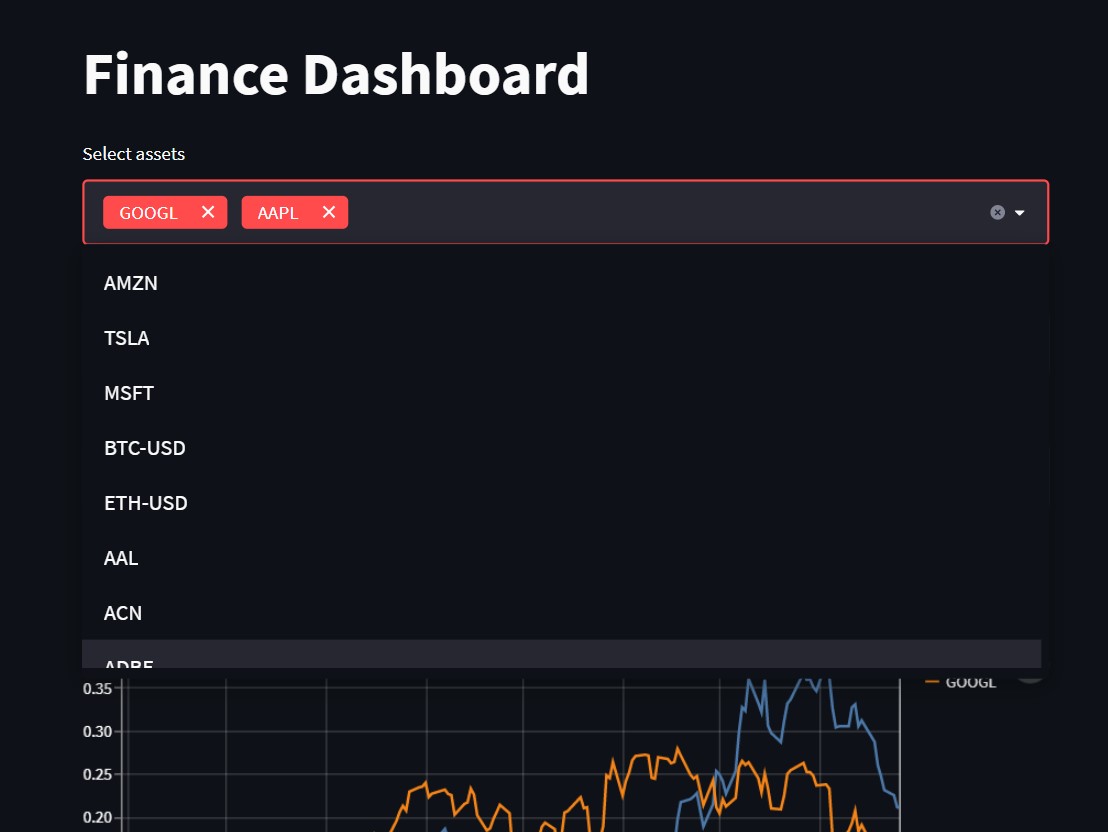Image resolution: width=1108 pixels, height=832 pixels.
Task: Clear all selected assets
Action: 997,213
